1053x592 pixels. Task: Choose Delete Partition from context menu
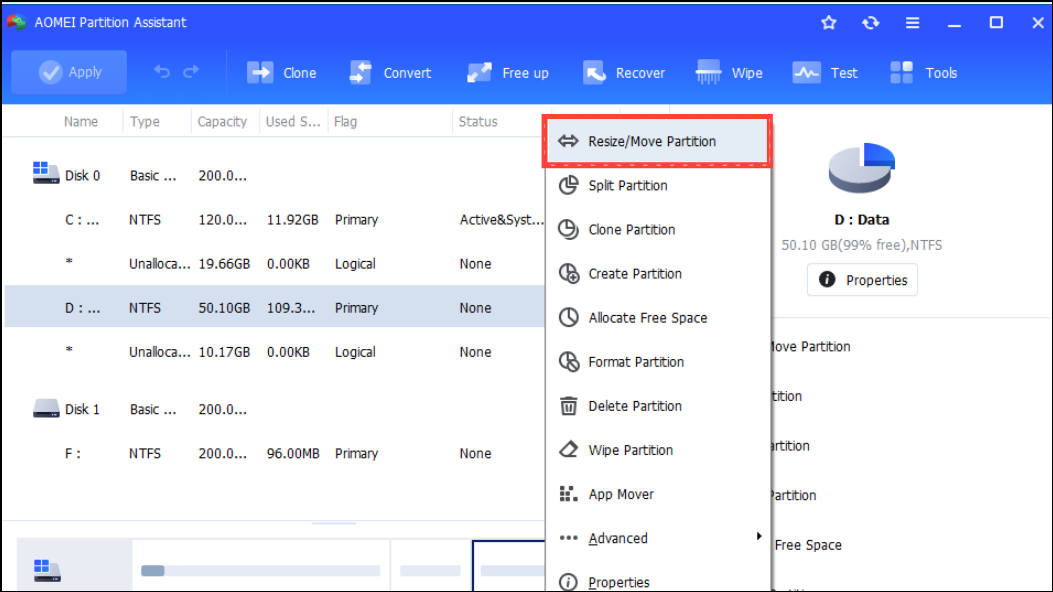pyautogui.click(x=657, y=406)
